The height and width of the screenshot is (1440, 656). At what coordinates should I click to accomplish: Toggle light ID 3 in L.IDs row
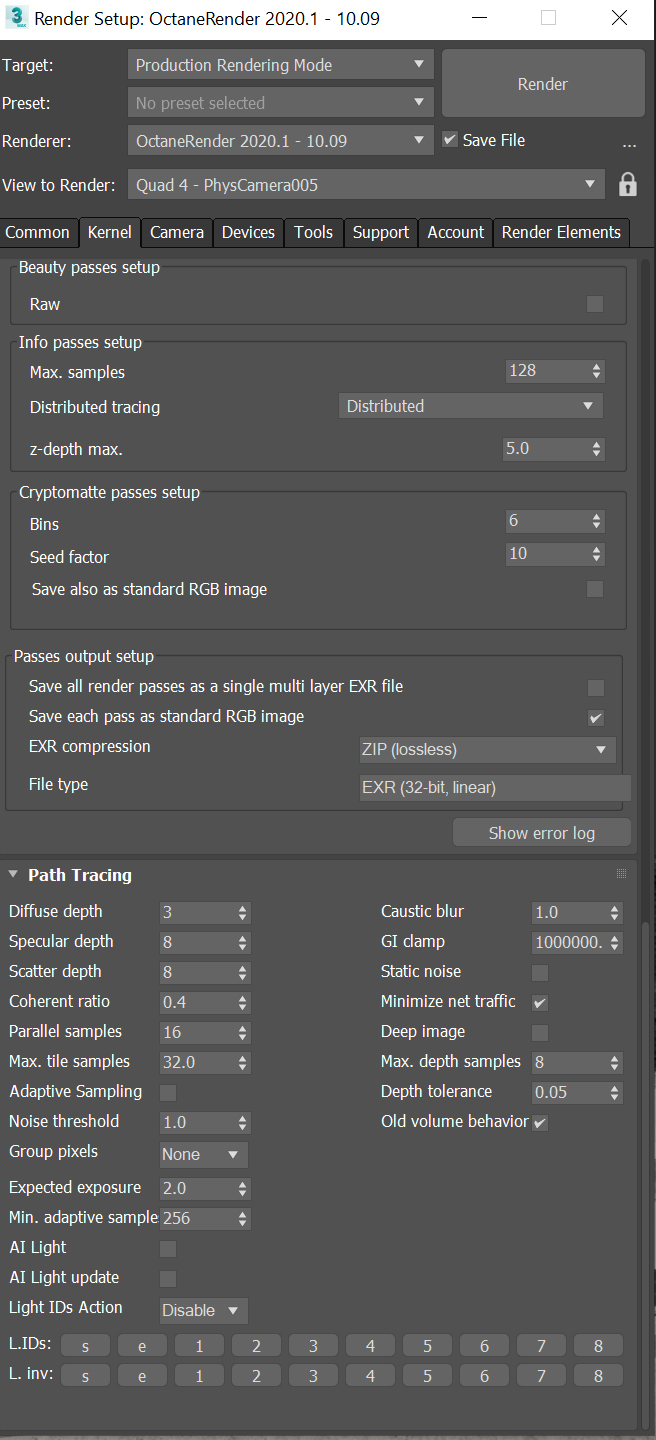pyautogui.click(x=313, y=1345)
